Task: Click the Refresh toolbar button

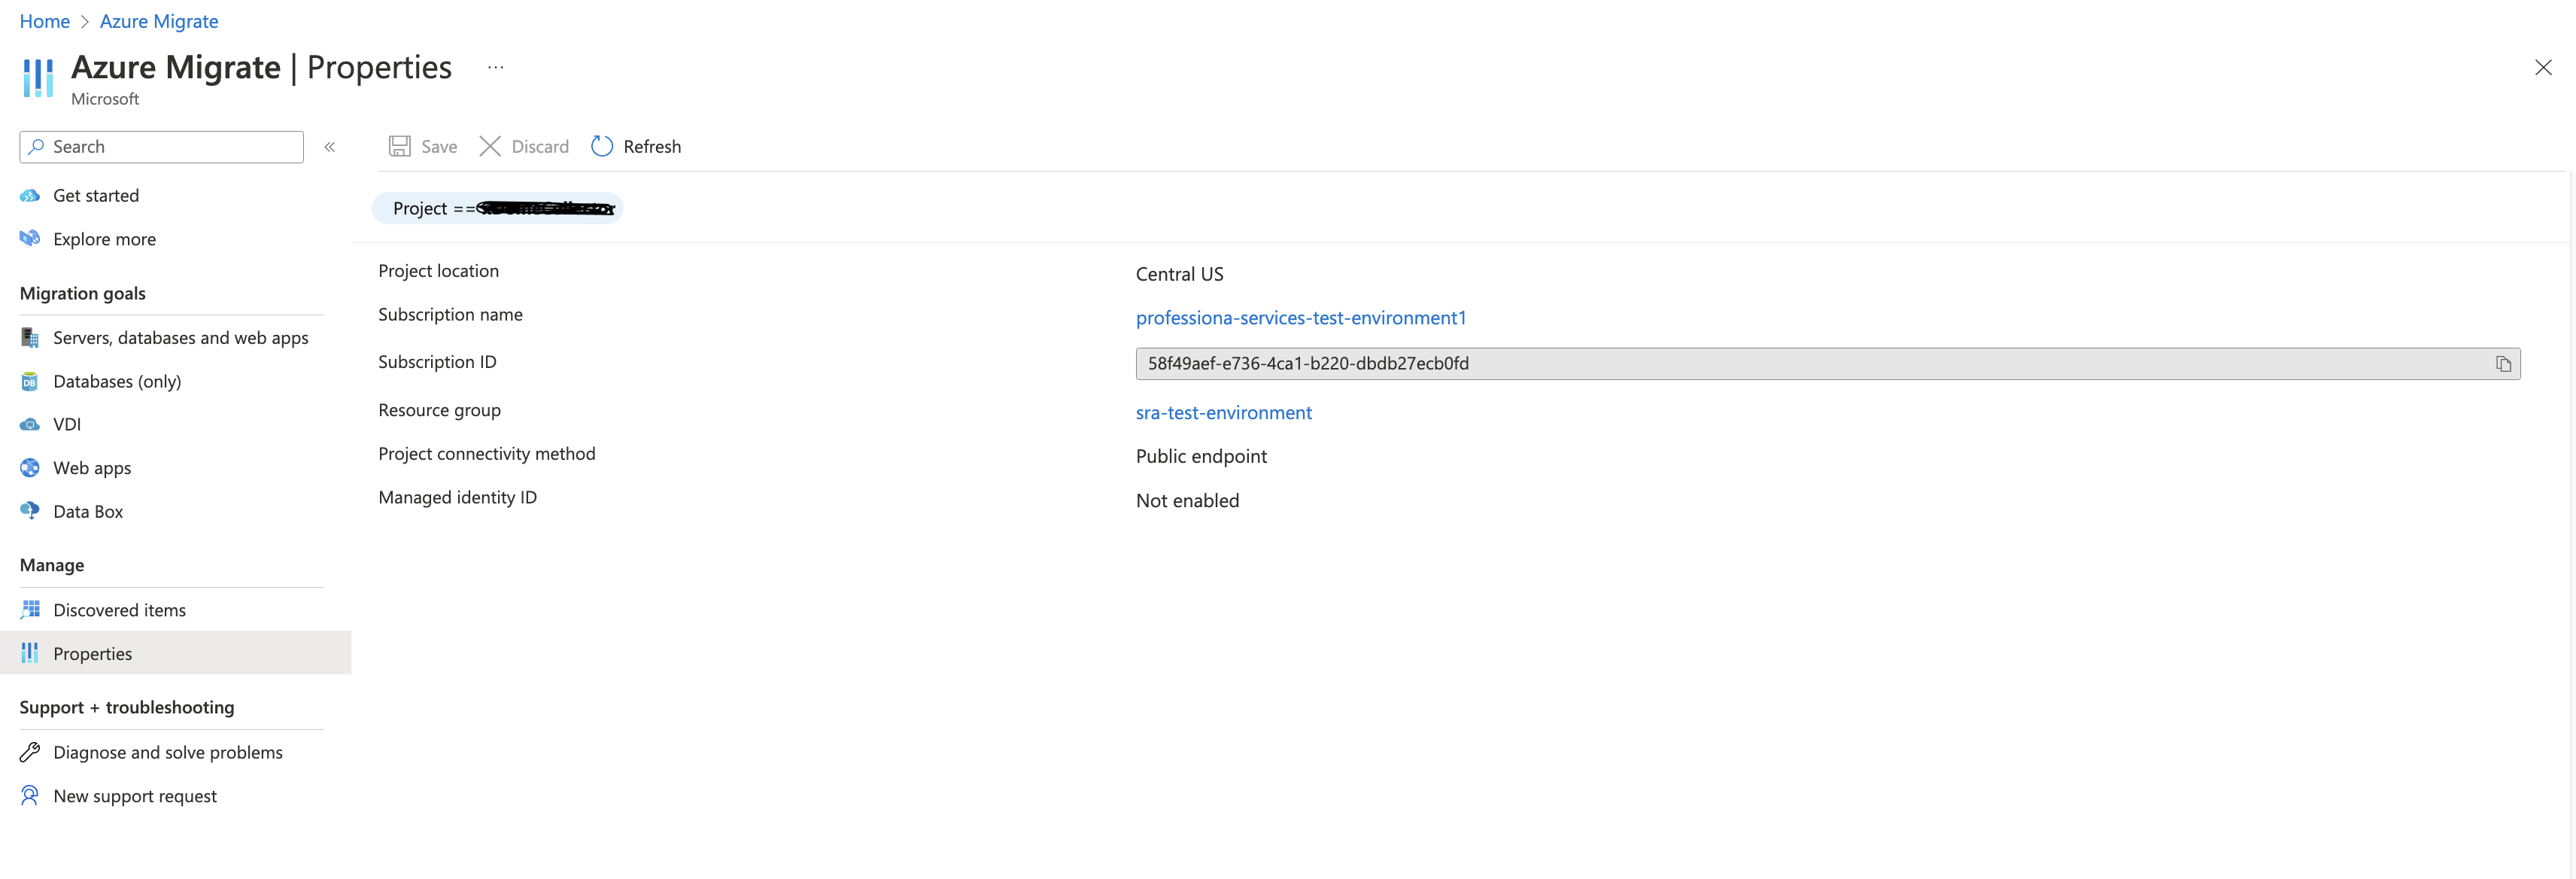Action: click(x=636, y=147)
